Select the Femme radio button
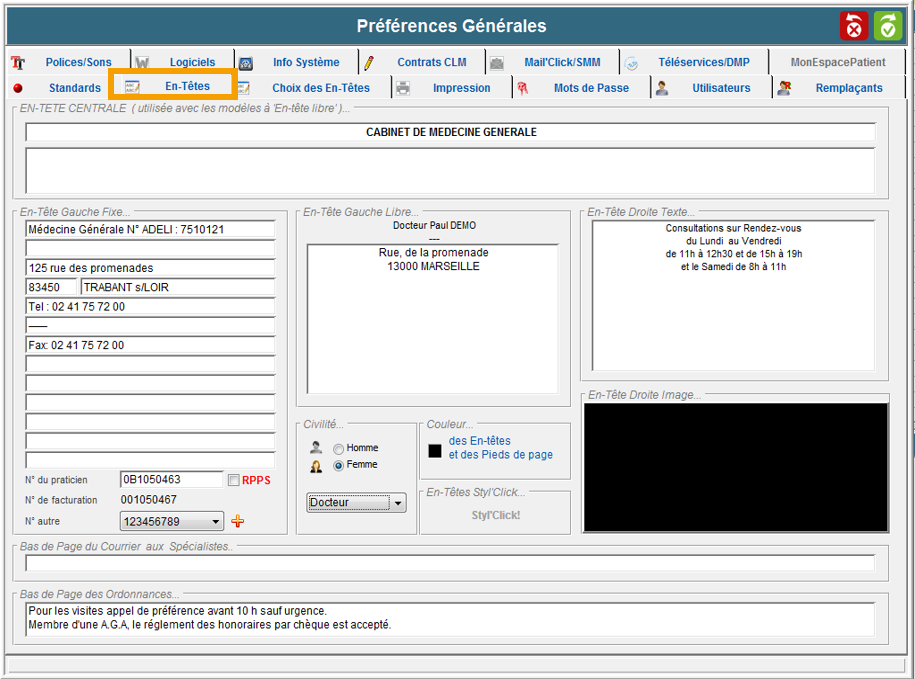Viewport: 915px width, 679px height. (339, 466)
